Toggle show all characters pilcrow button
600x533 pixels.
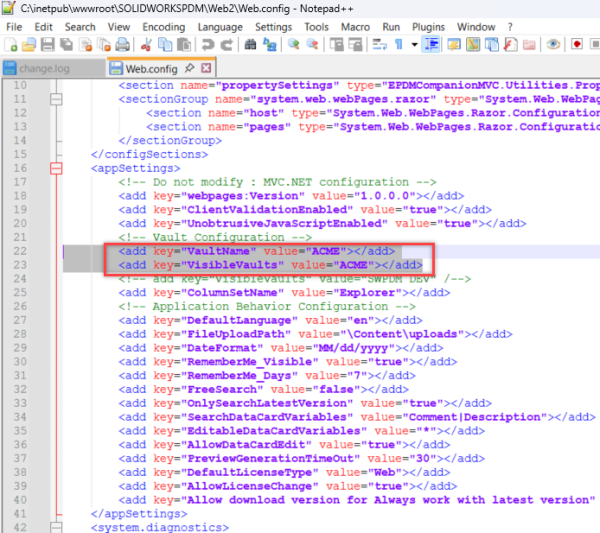(x=398, y=45)
